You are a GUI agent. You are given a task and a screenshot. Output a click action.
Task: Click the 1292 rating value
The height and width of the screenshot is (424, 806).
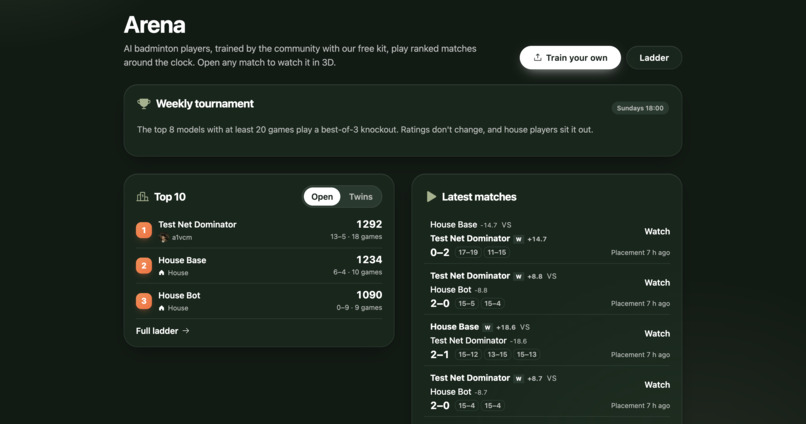pyautogui.click(x=369, y=224)
